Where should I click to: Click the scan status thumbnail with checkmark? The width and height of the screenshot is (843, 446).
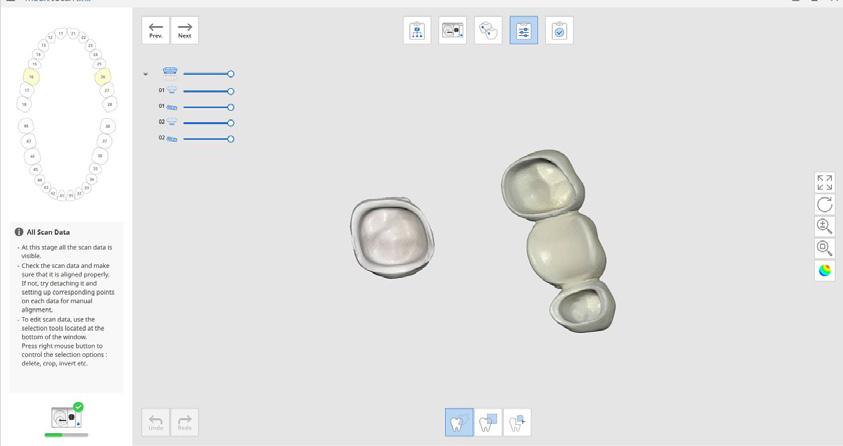tap(67, 416)
